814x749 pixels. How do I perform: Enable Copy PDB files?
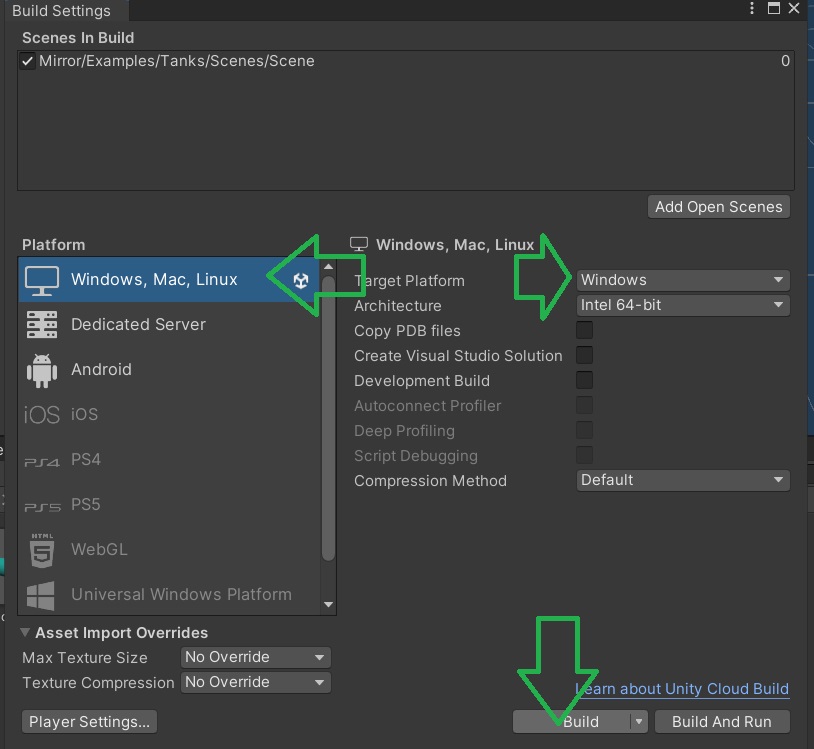[584, 330]
